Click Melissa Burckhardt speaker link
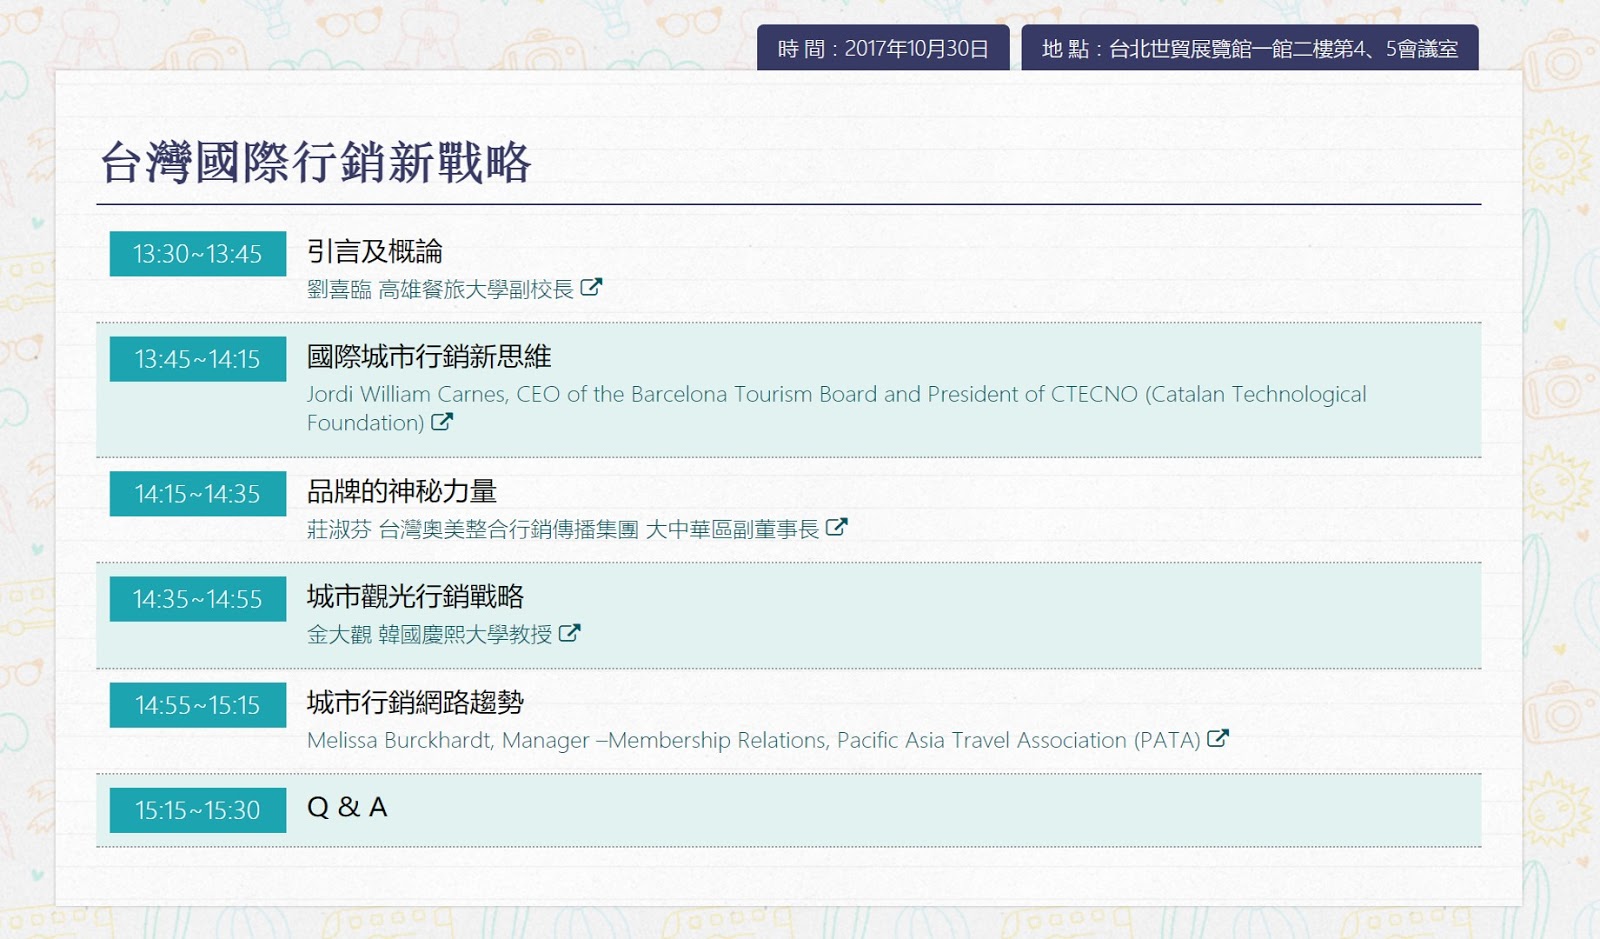This screenshot has width=1600, height=939. point(753,741)
